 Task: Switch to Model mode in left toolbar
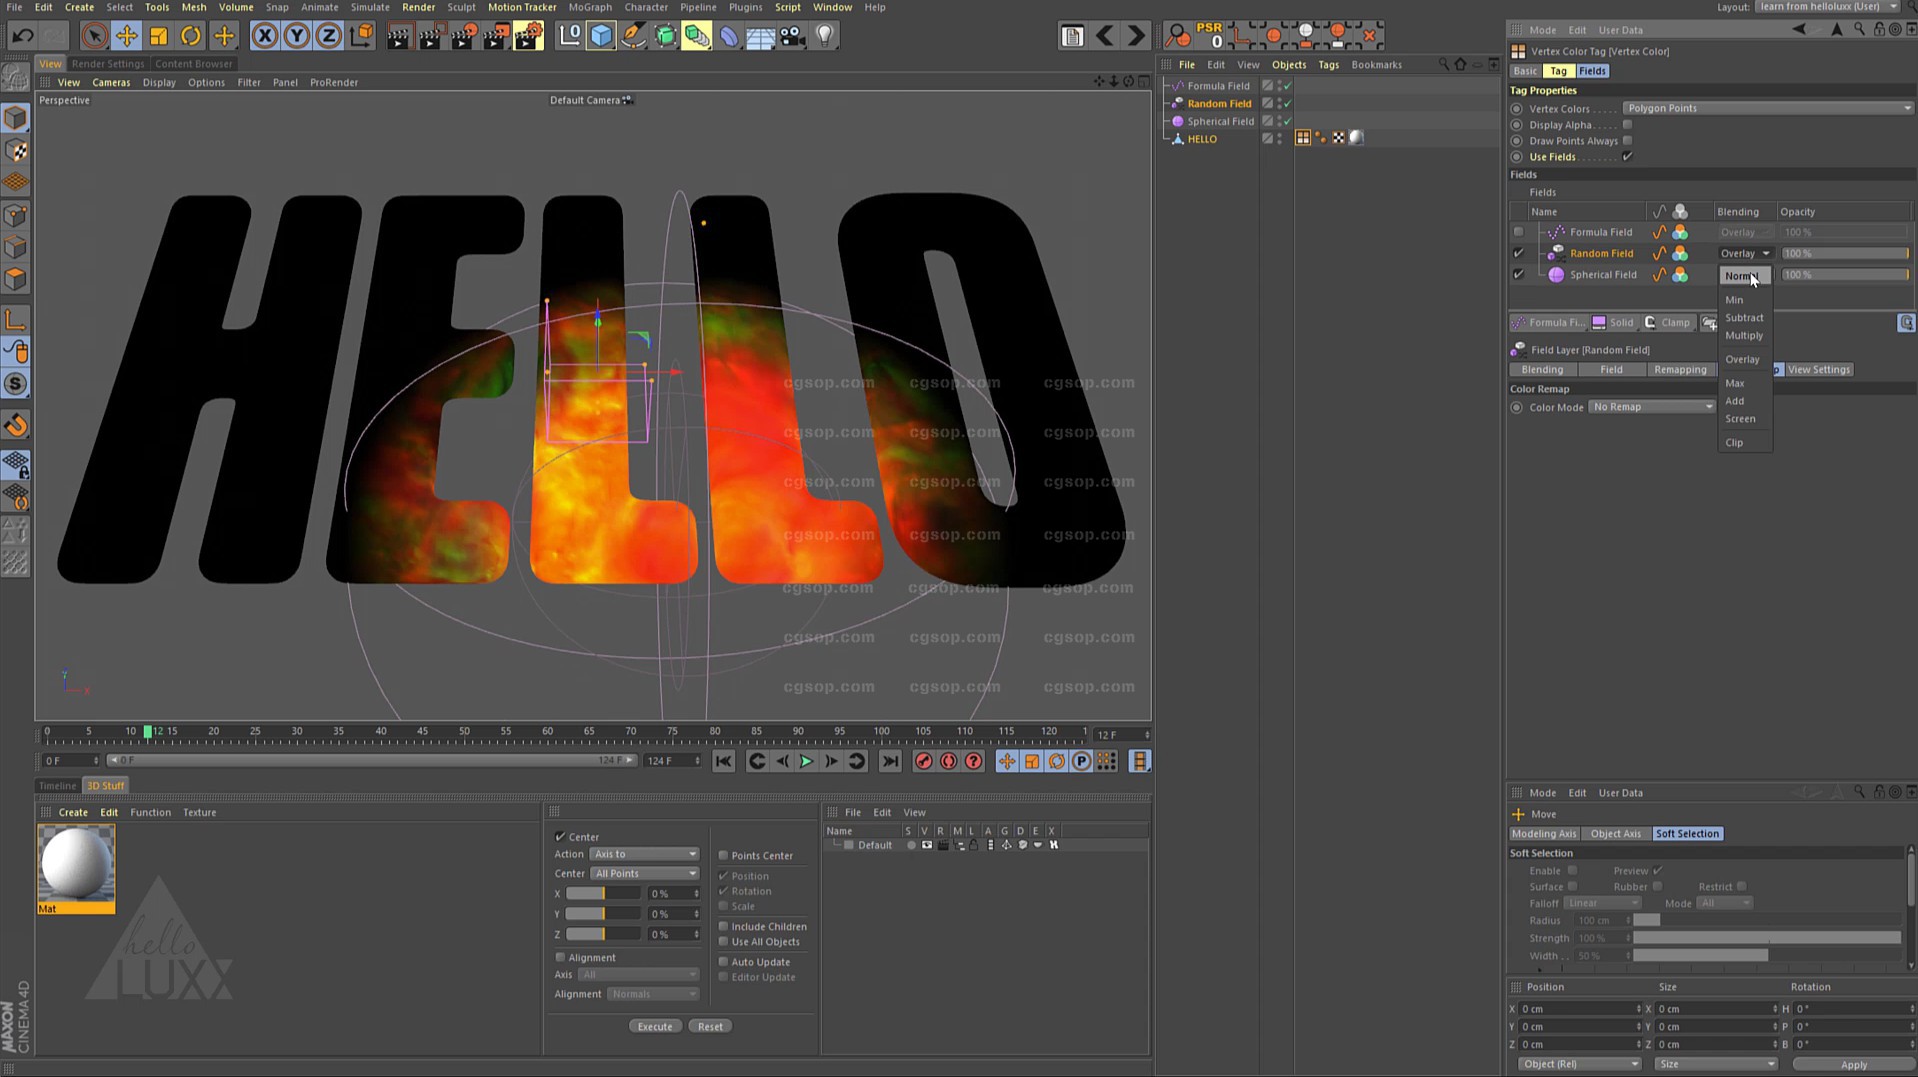click(x=16, y=118)
